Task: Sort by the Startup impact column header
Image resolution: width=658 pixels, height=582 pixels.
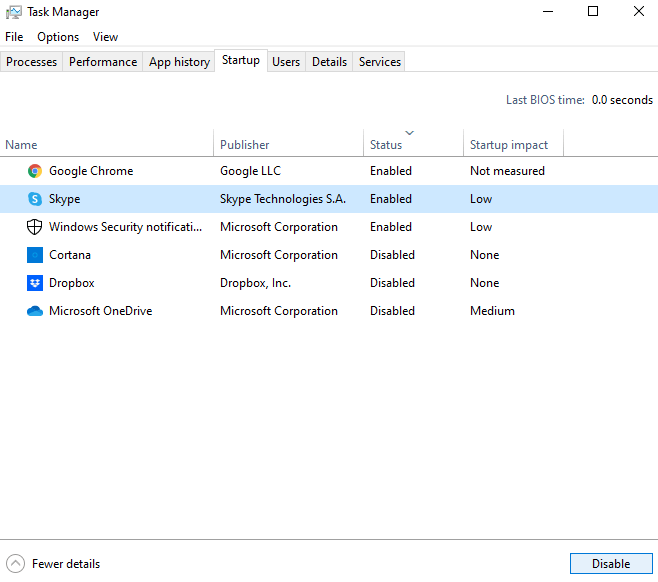Action: click(x=513, y=144)
